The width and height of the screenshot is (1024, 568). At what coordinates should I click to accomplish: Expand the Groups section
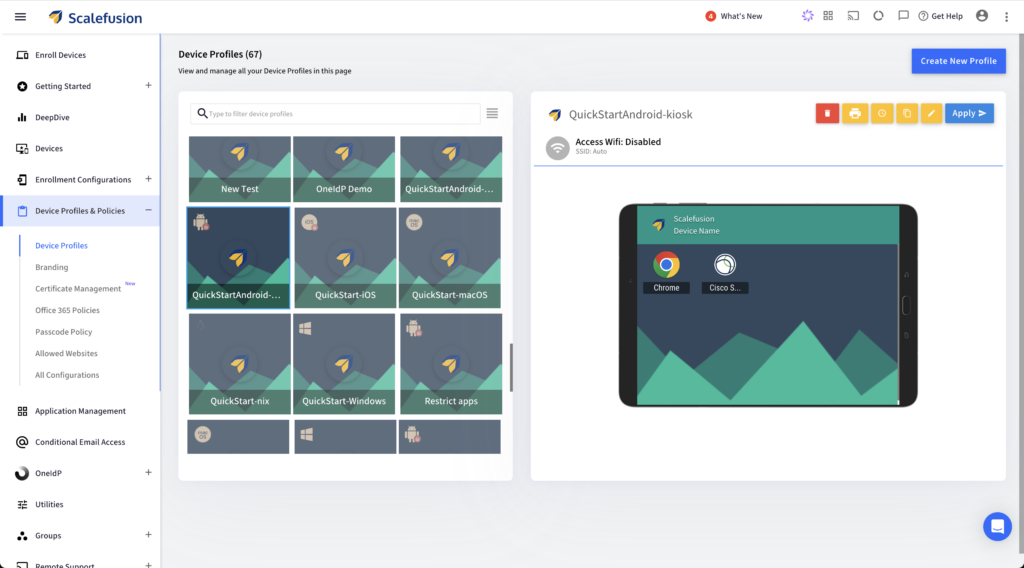pyautogui.click(x=148, y=535)
